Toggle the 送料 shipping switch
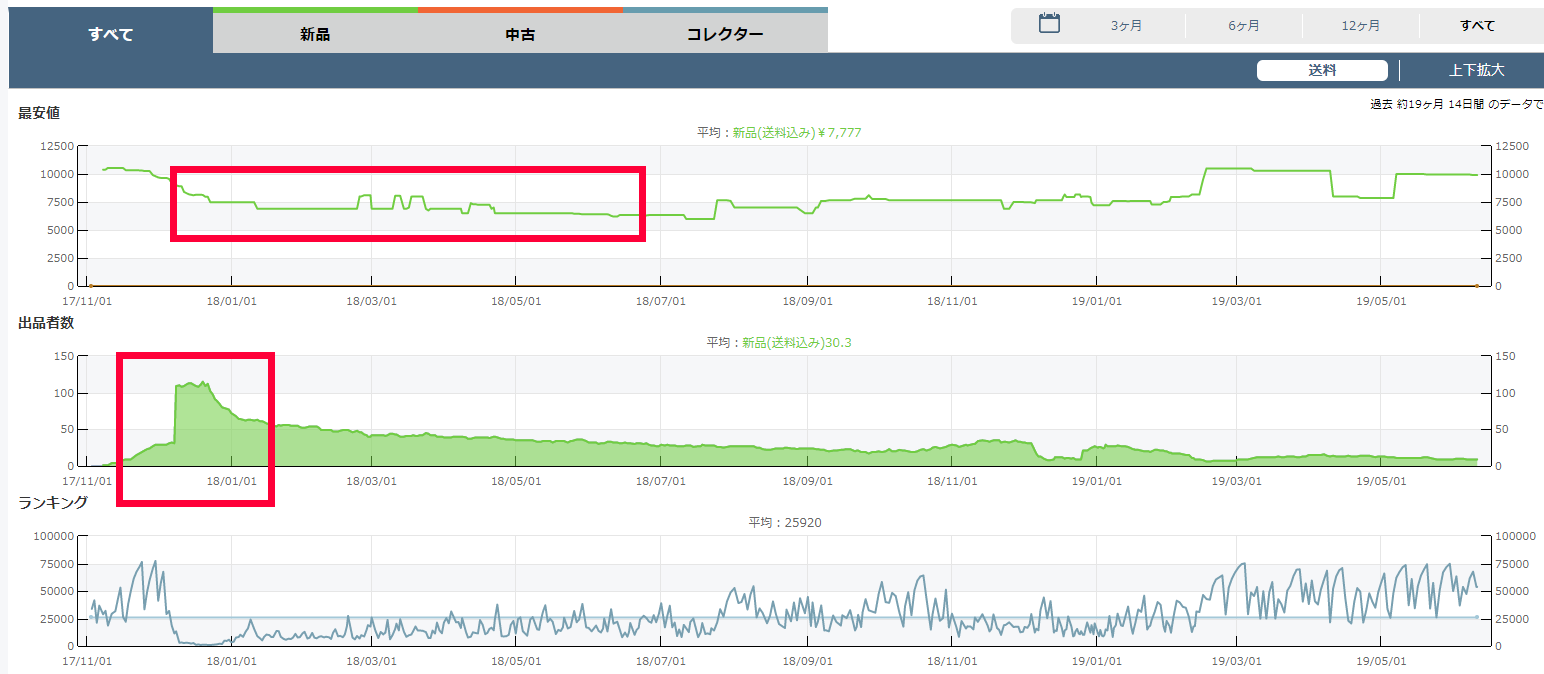 (1322, 70)
